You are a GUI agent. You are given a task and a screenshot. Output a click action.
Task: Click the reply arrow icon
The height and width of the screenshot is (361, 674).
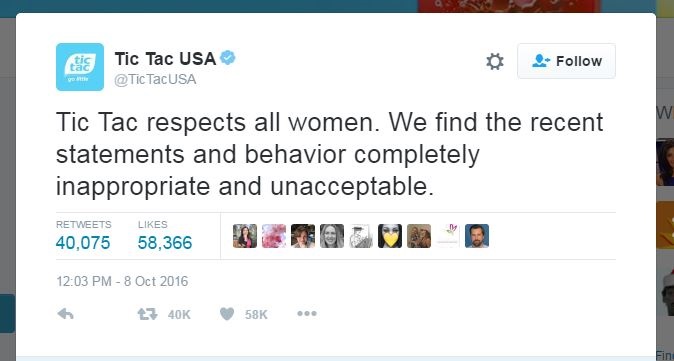point(65,315)
